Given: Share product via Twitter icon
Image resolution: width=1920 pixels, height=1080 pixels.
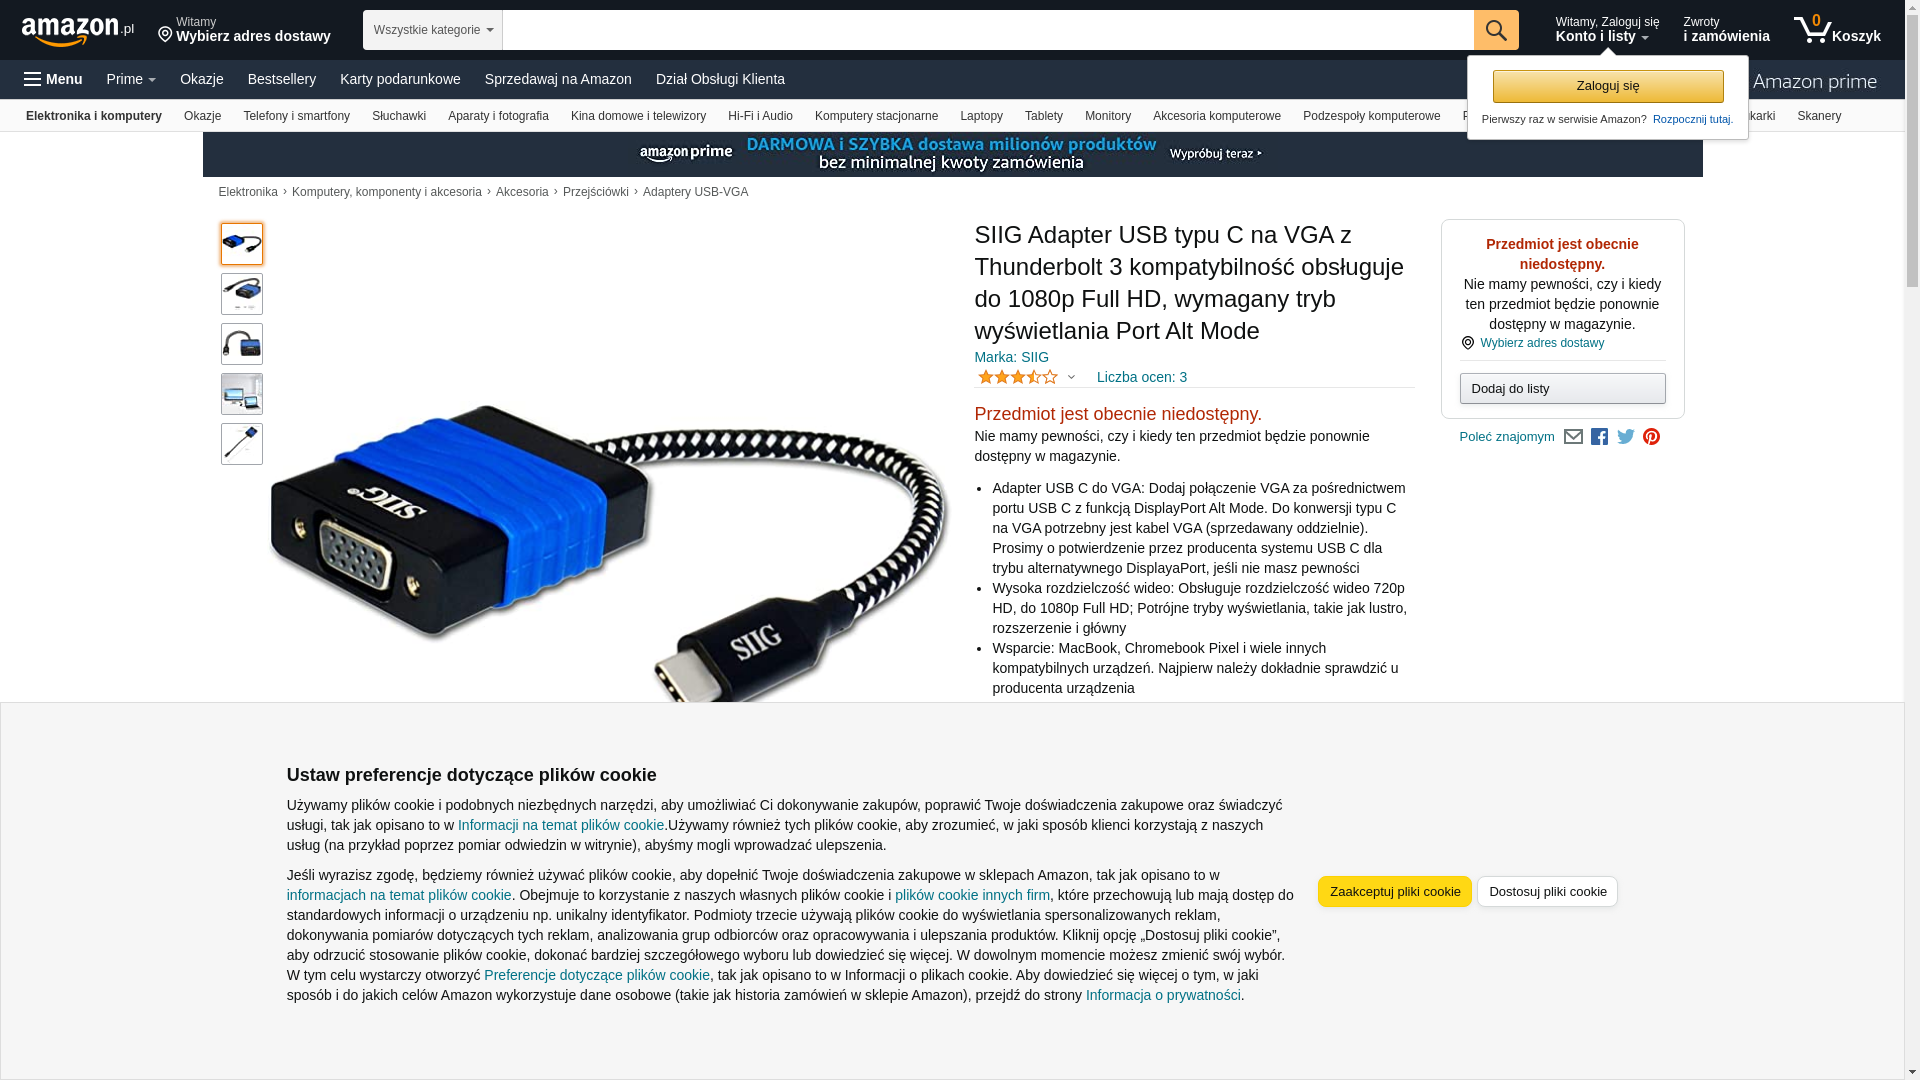Looking at the screenshot, I should point(1626,437).
